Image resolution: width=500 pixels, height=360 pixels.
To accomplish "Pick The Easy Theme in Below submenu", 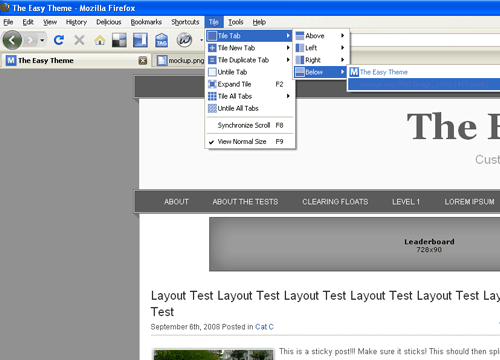I will [x=424, y=72].
